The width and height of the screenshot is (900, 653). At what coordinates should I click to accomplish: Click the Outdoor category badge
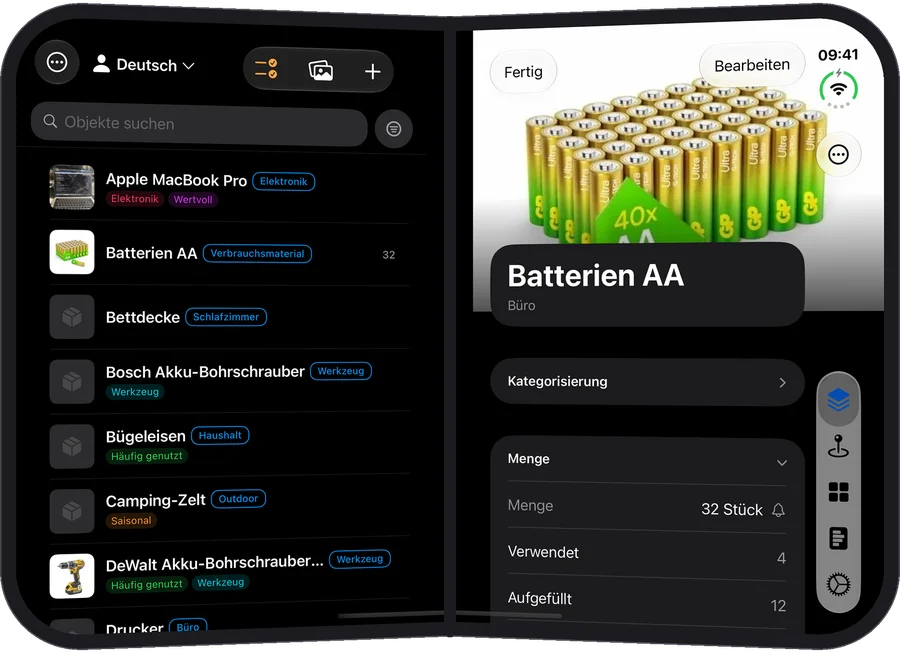point(238,499)
